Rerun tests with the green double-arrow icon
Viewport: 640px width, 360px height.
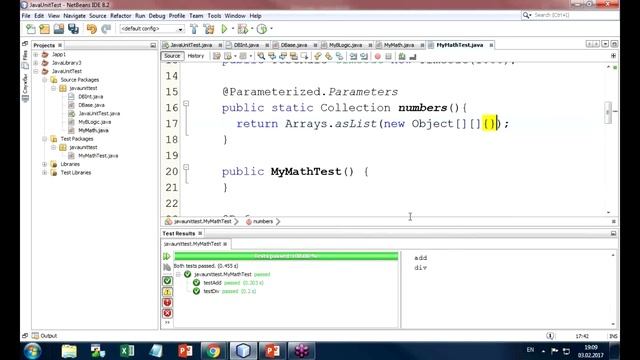167,256
